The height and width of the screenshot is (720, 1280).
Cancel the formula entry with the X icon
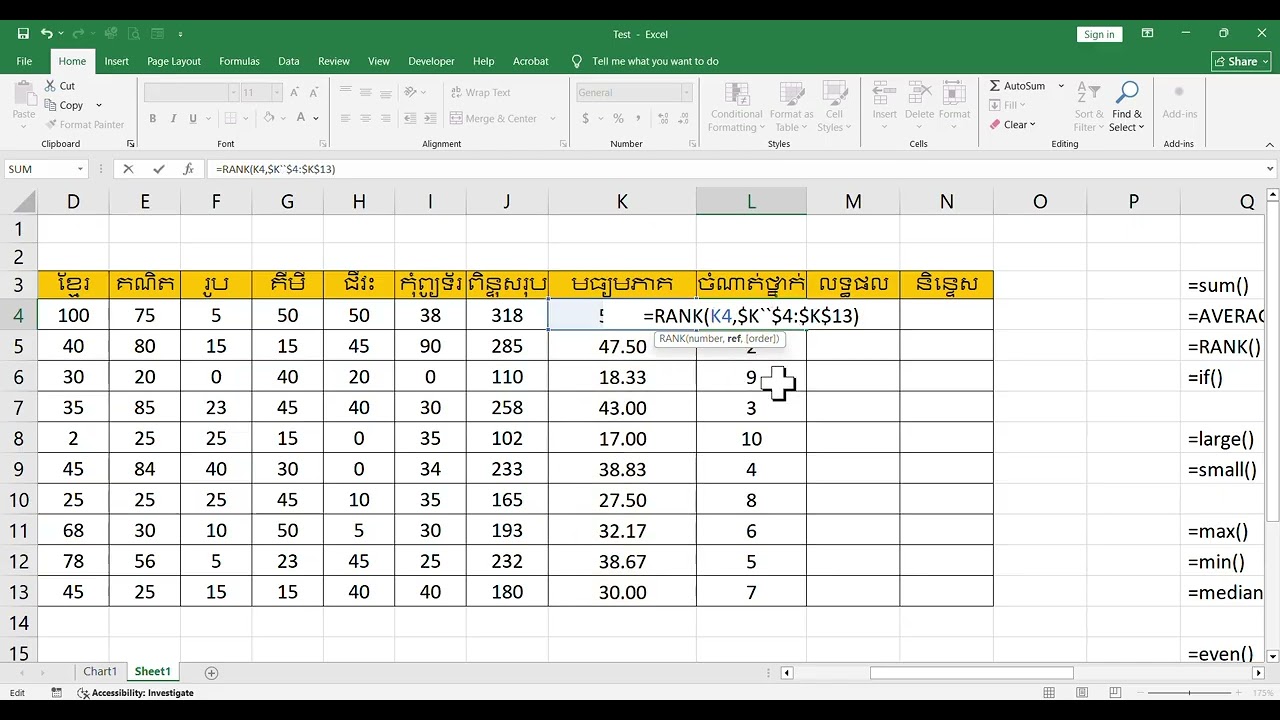[128, 169]
